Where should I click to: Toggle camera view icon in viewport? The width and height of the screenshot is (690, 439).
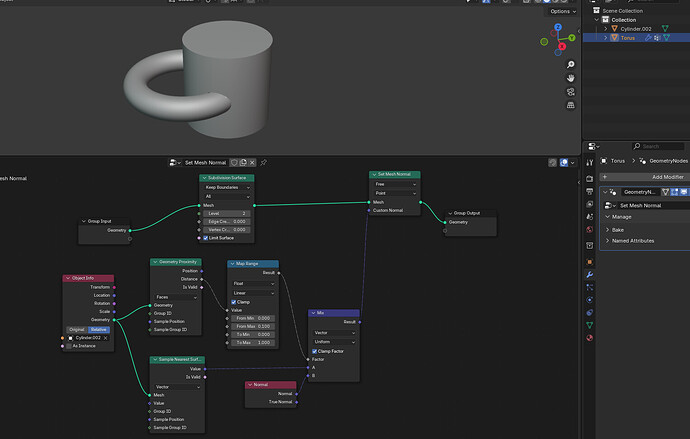570,92
